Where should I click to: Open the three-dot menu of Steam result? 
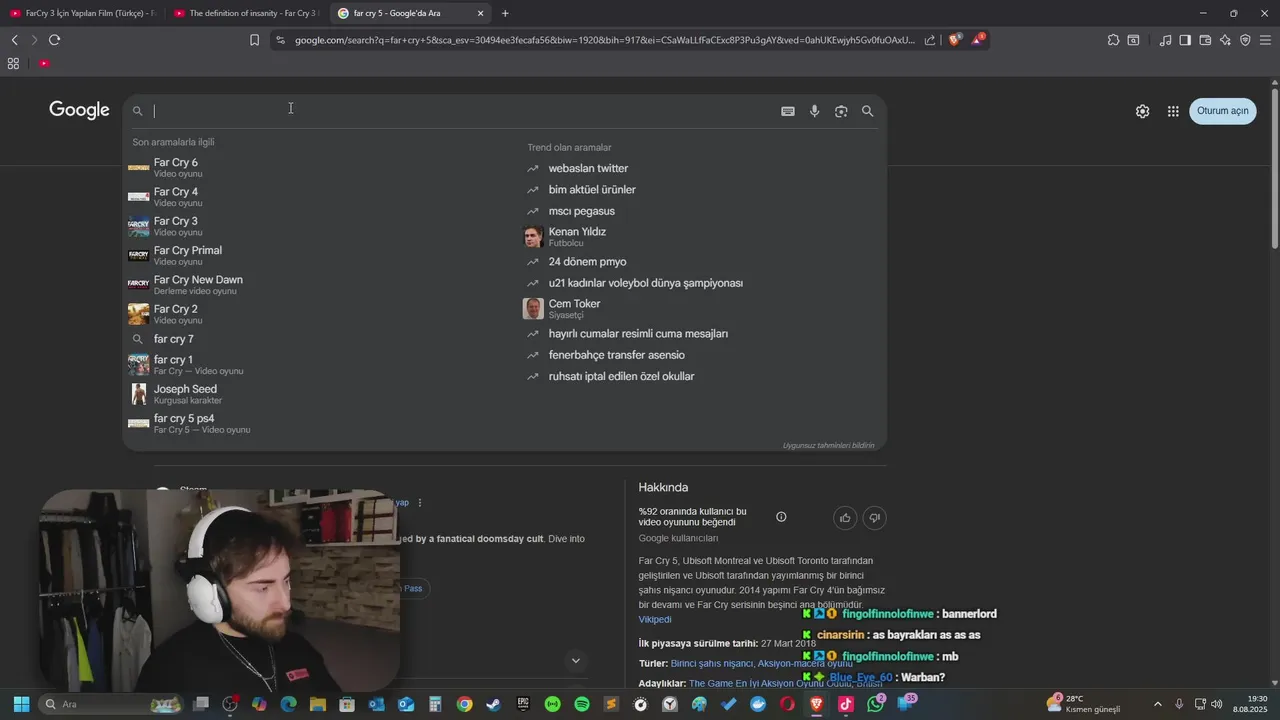point(420,502)
